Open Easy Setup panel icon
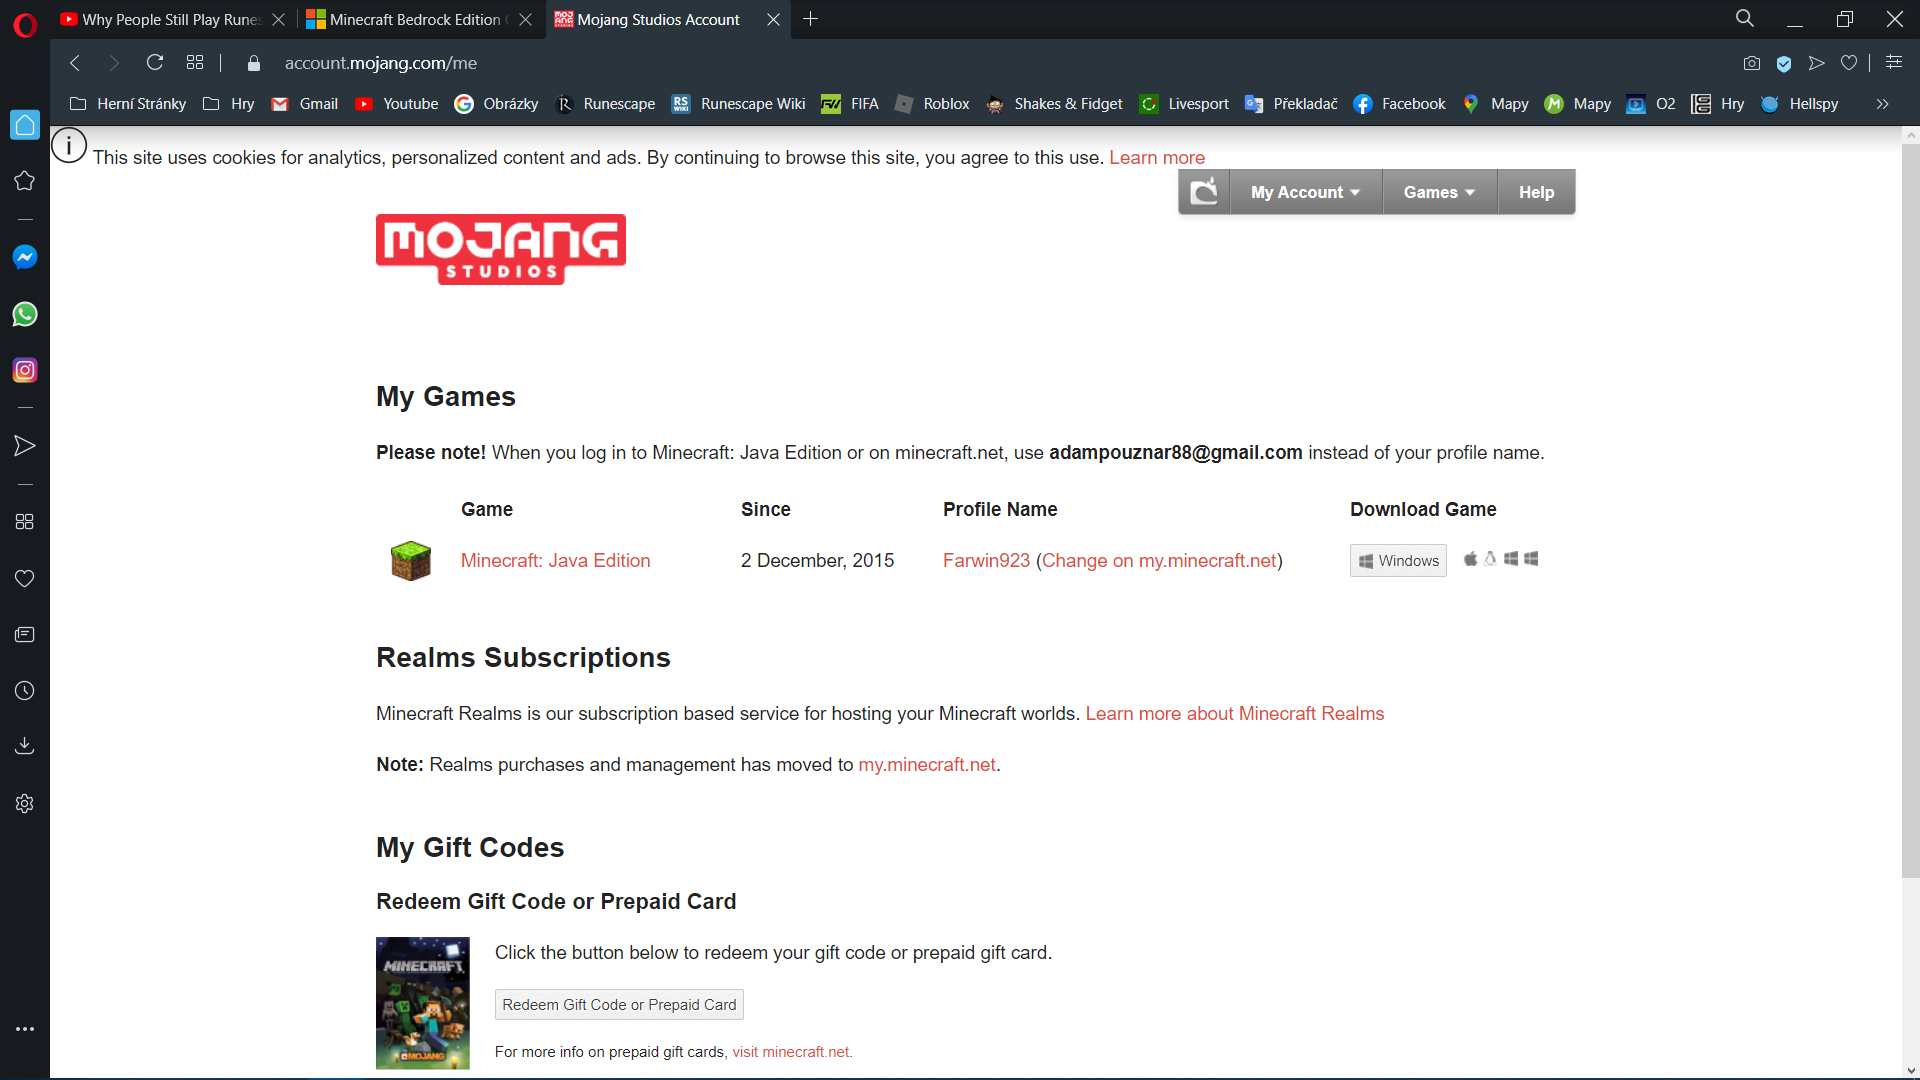This screenshot has width=1920, height=1080. 1894,62
